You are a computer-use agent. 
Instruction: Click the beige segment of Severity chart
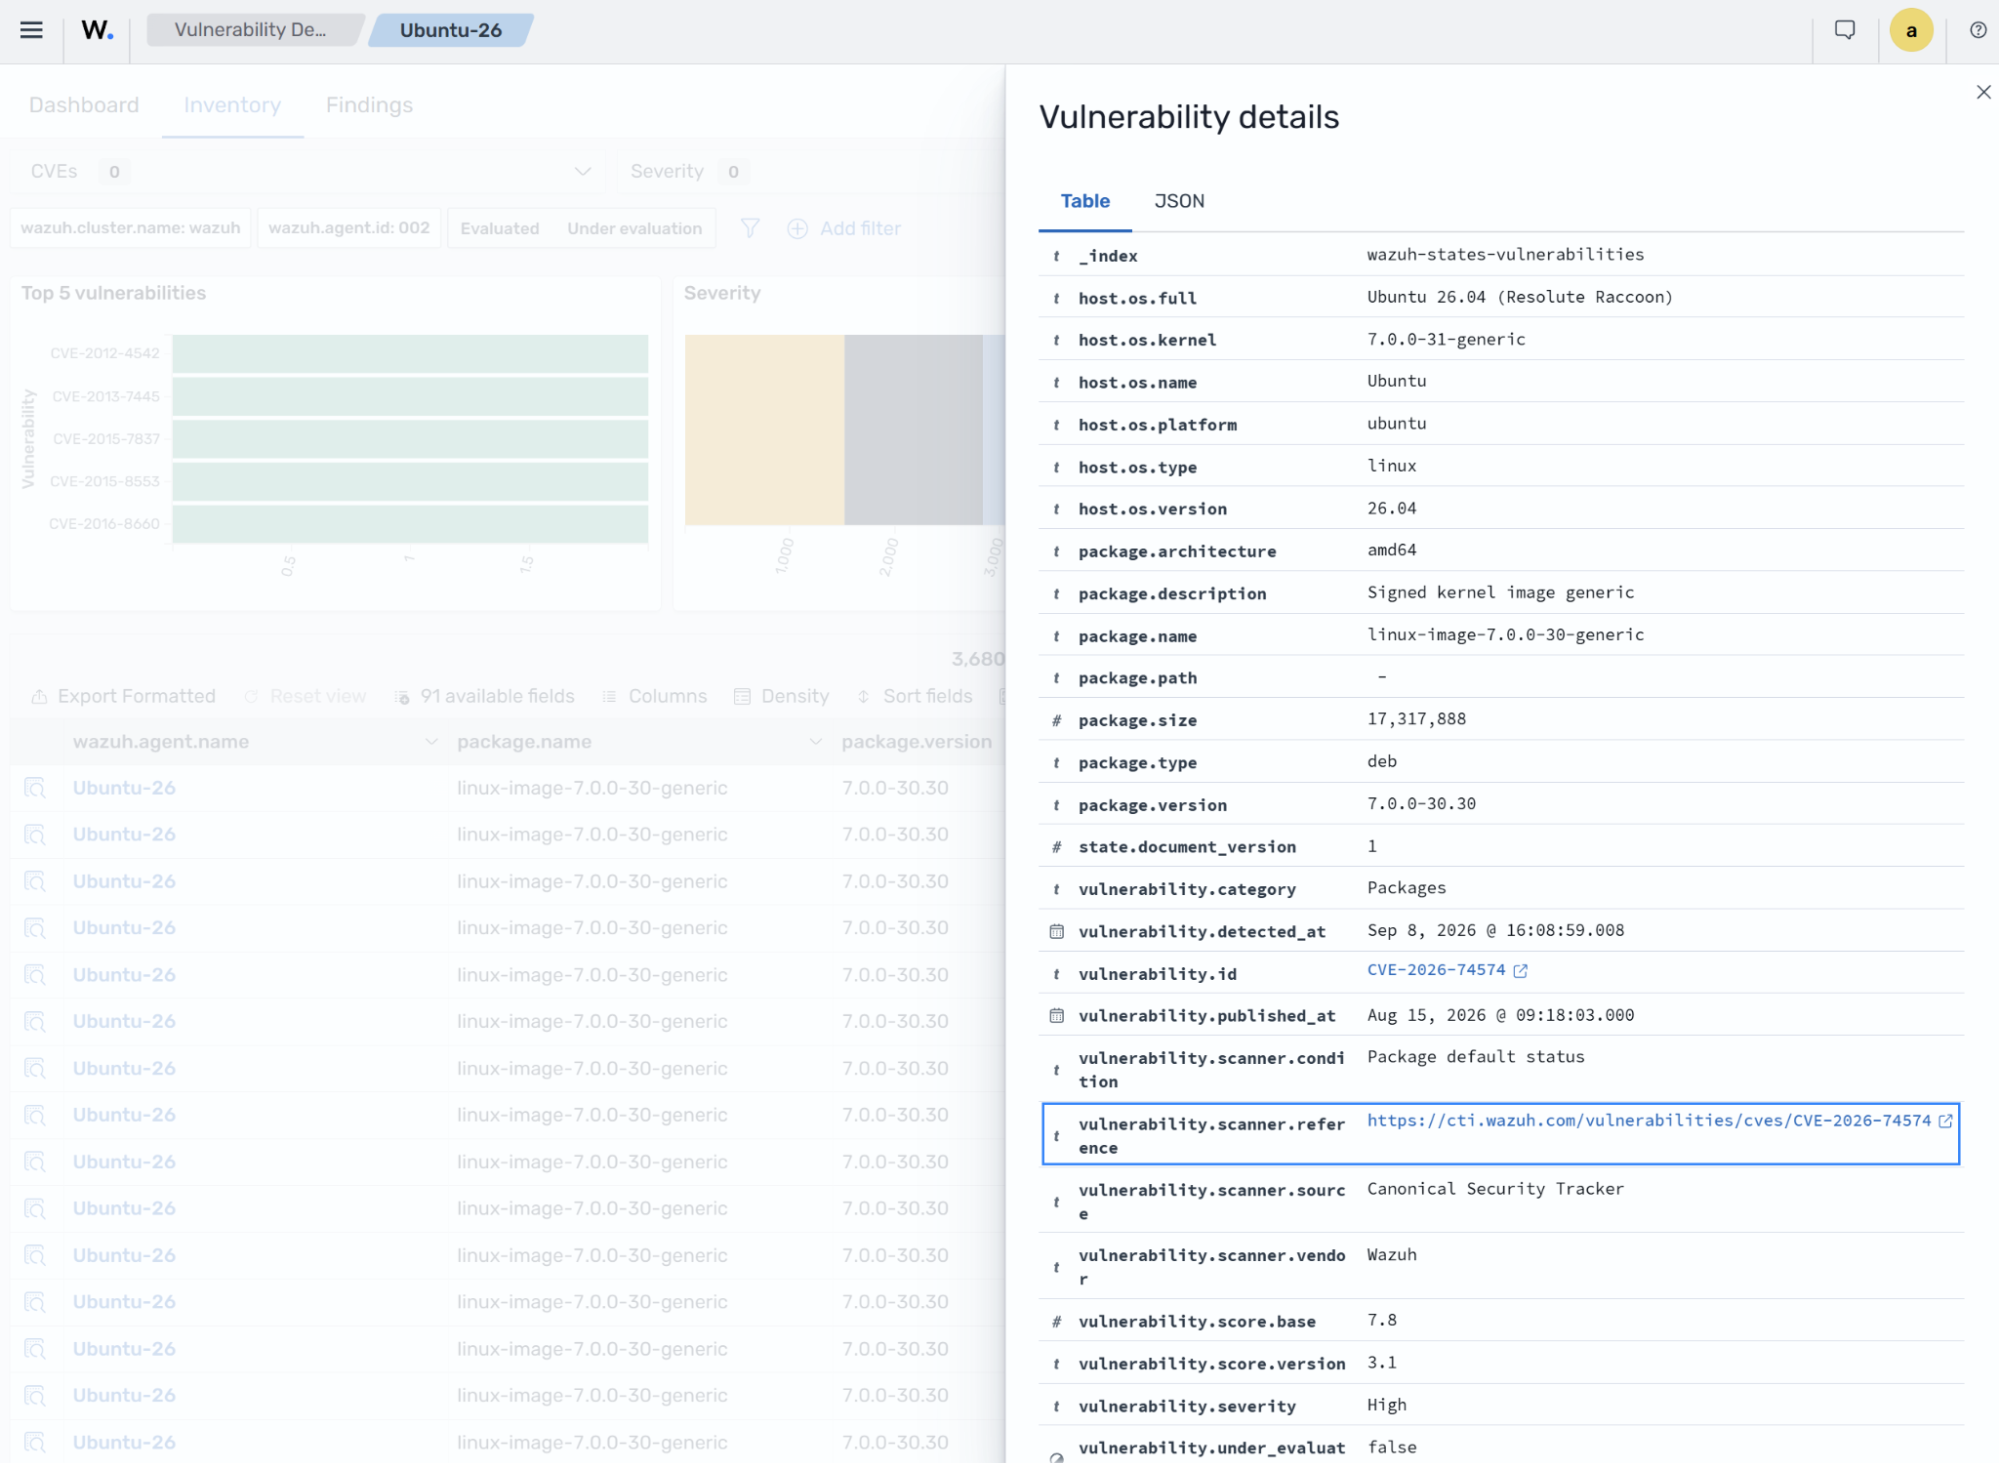765,431
